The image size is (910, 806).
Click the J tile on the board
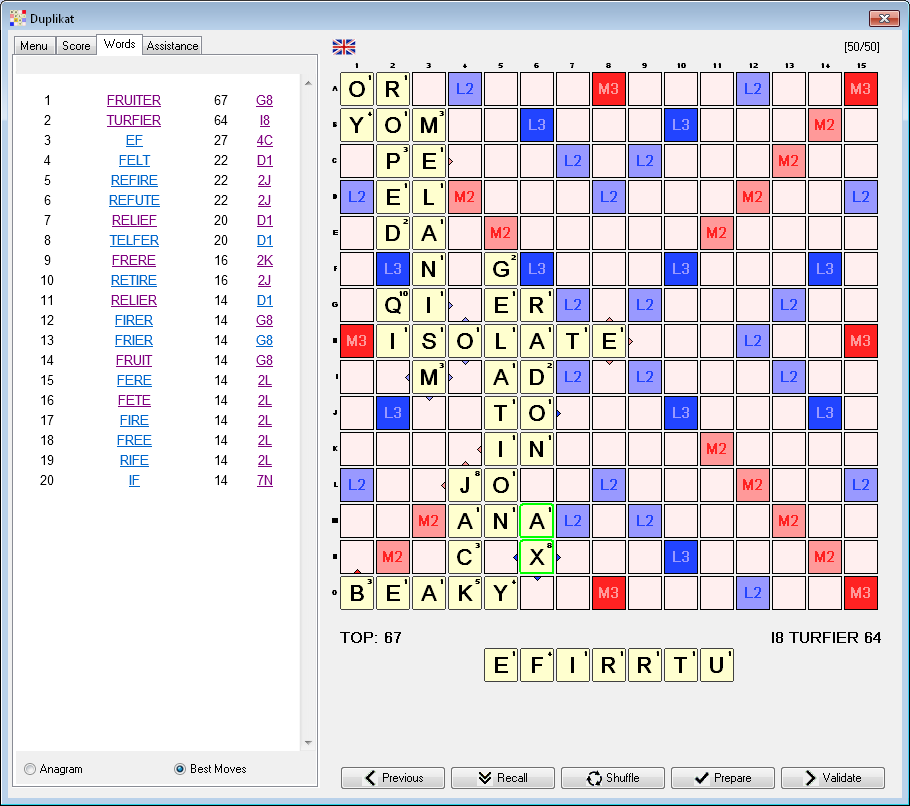coord(465,485)
